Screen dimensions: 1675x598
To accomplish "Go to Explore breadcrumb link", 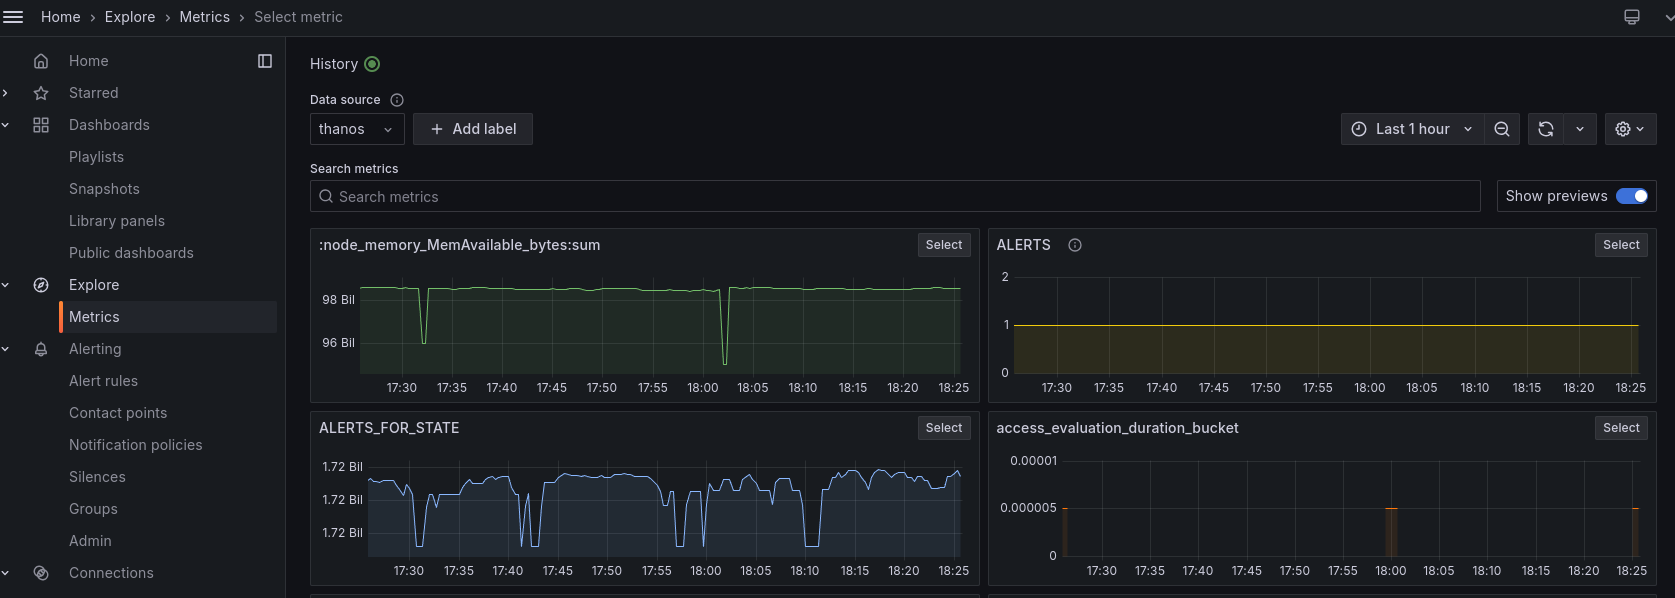I will tap(130, 17).
